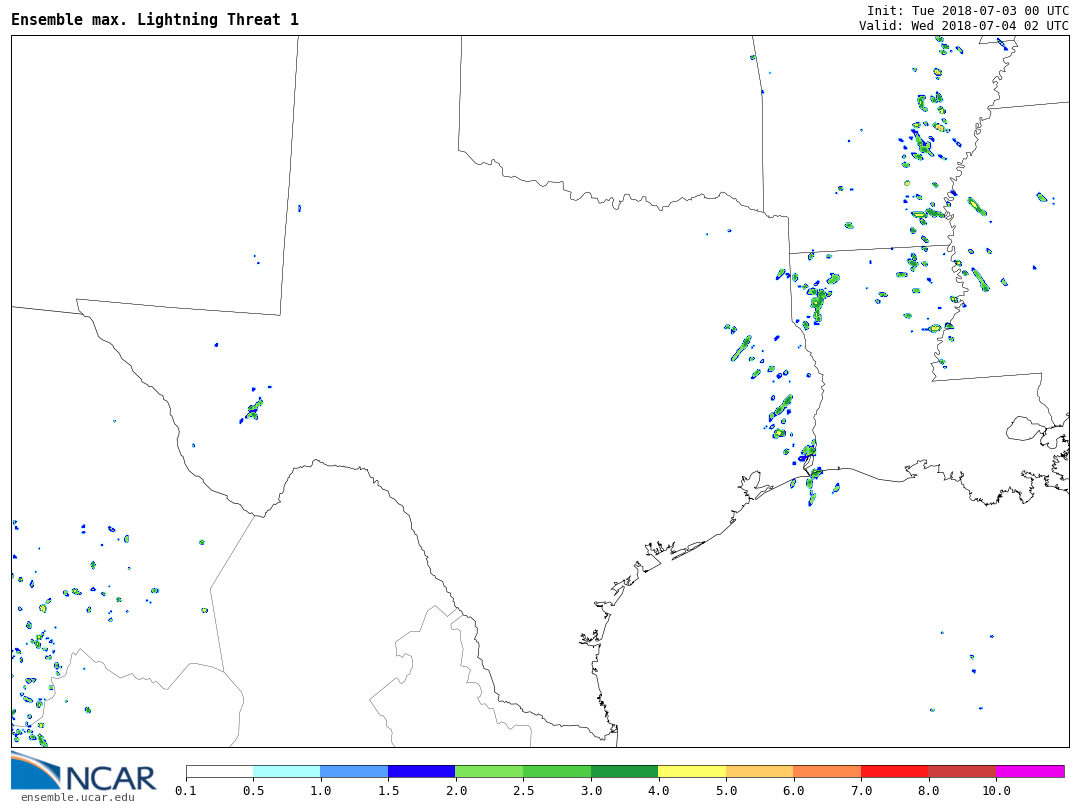Pick the brownish-red swatch between 8.0 and 10.0
This screenshot has height=810, width=1080.
pyautogui.click(x=962, y=771)
